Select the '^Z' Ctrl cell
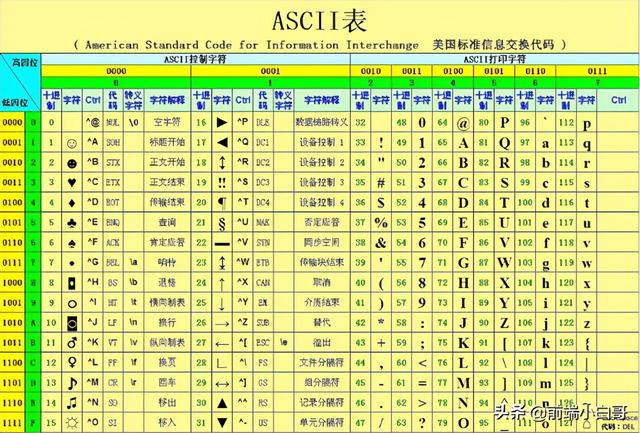The width and height of the screenshot is (640, 433). [x=242, y=322]
